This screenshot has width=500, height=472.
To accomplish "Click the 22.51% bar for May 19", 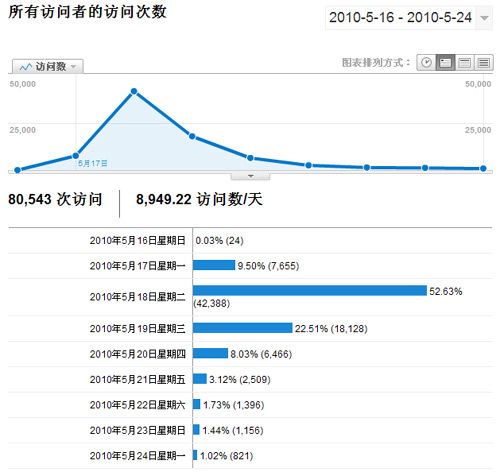I will (x=243, y=328).
